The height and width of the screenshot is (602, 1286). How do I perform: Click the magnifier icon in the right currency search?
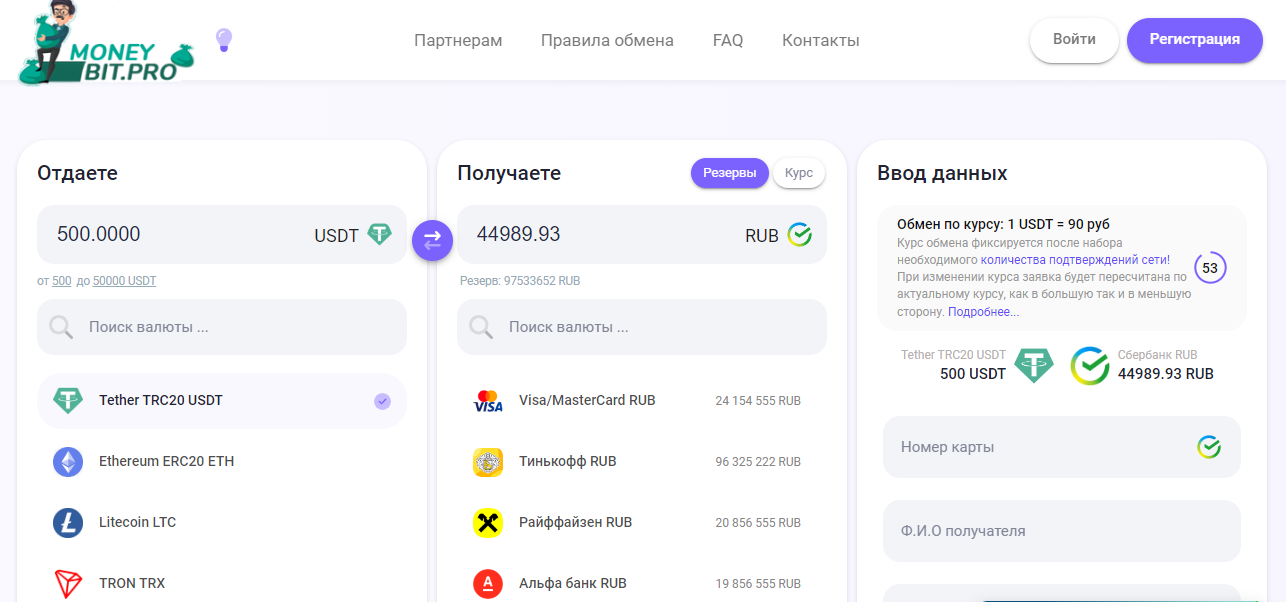pos(481,327)
